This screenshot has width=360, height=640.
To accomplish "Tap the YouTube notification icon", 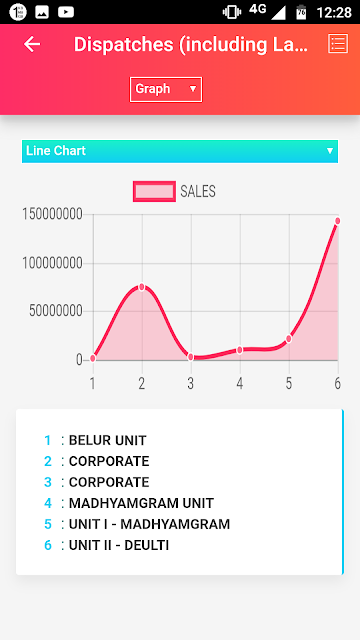I will click(66, 12).
